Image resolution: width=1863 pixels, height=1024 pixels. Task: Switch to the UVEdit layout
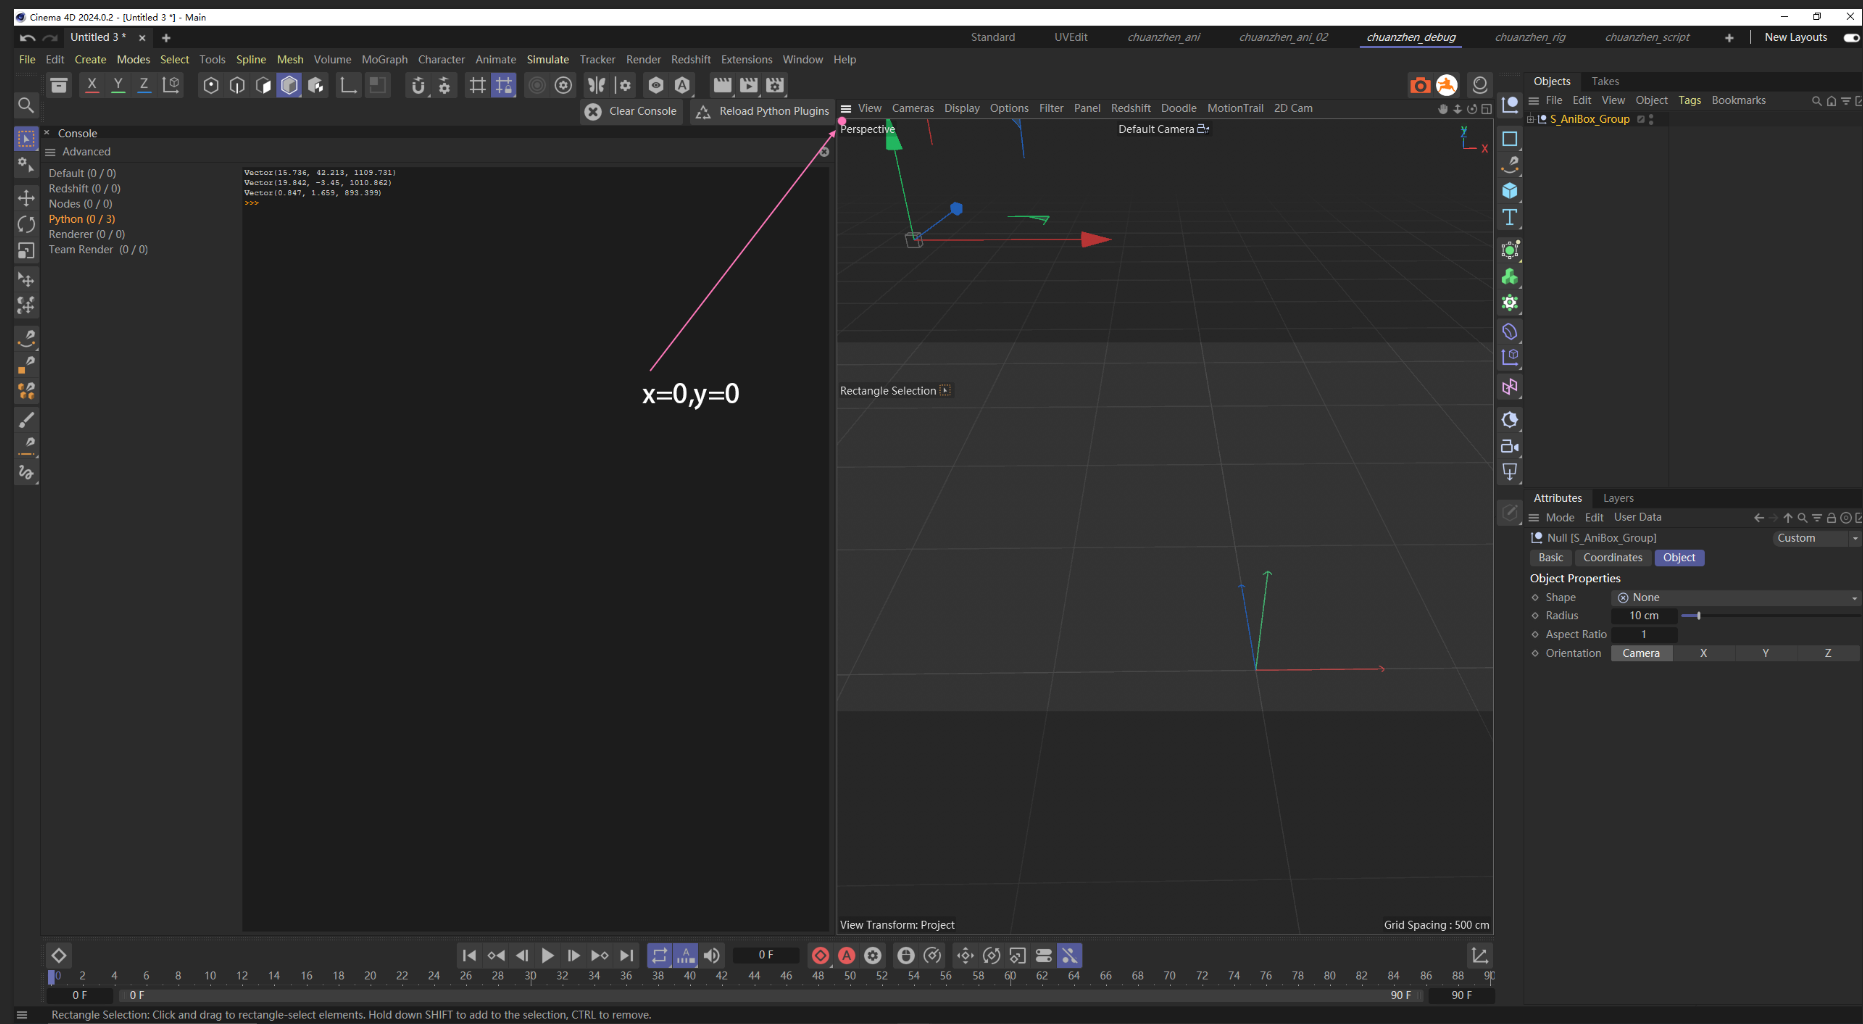(1070, 37)
